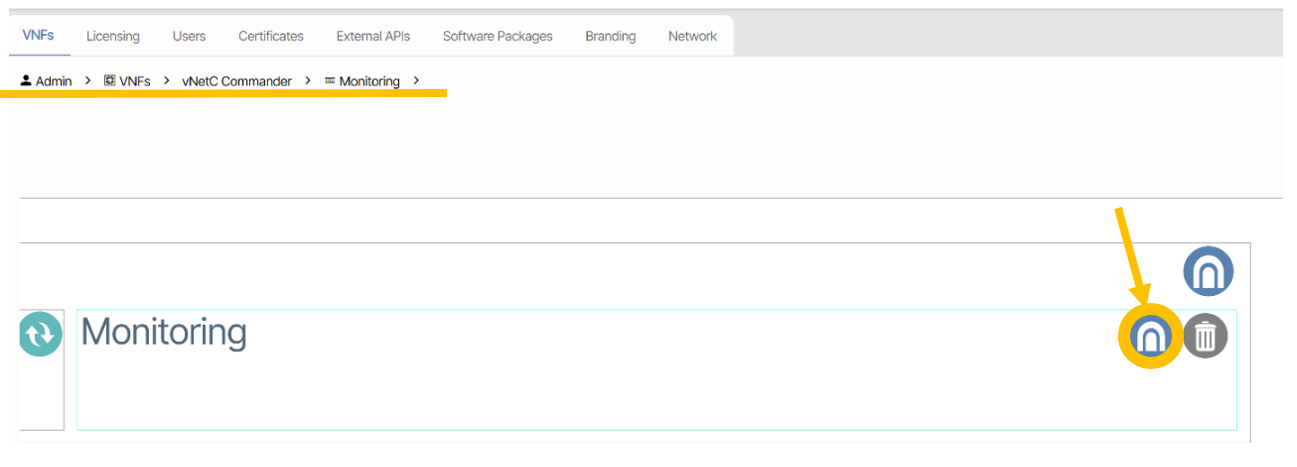1297x467 pixels.
Task: Expand the chevron after Monitoring breadcrumb
Action: point(416,81)
